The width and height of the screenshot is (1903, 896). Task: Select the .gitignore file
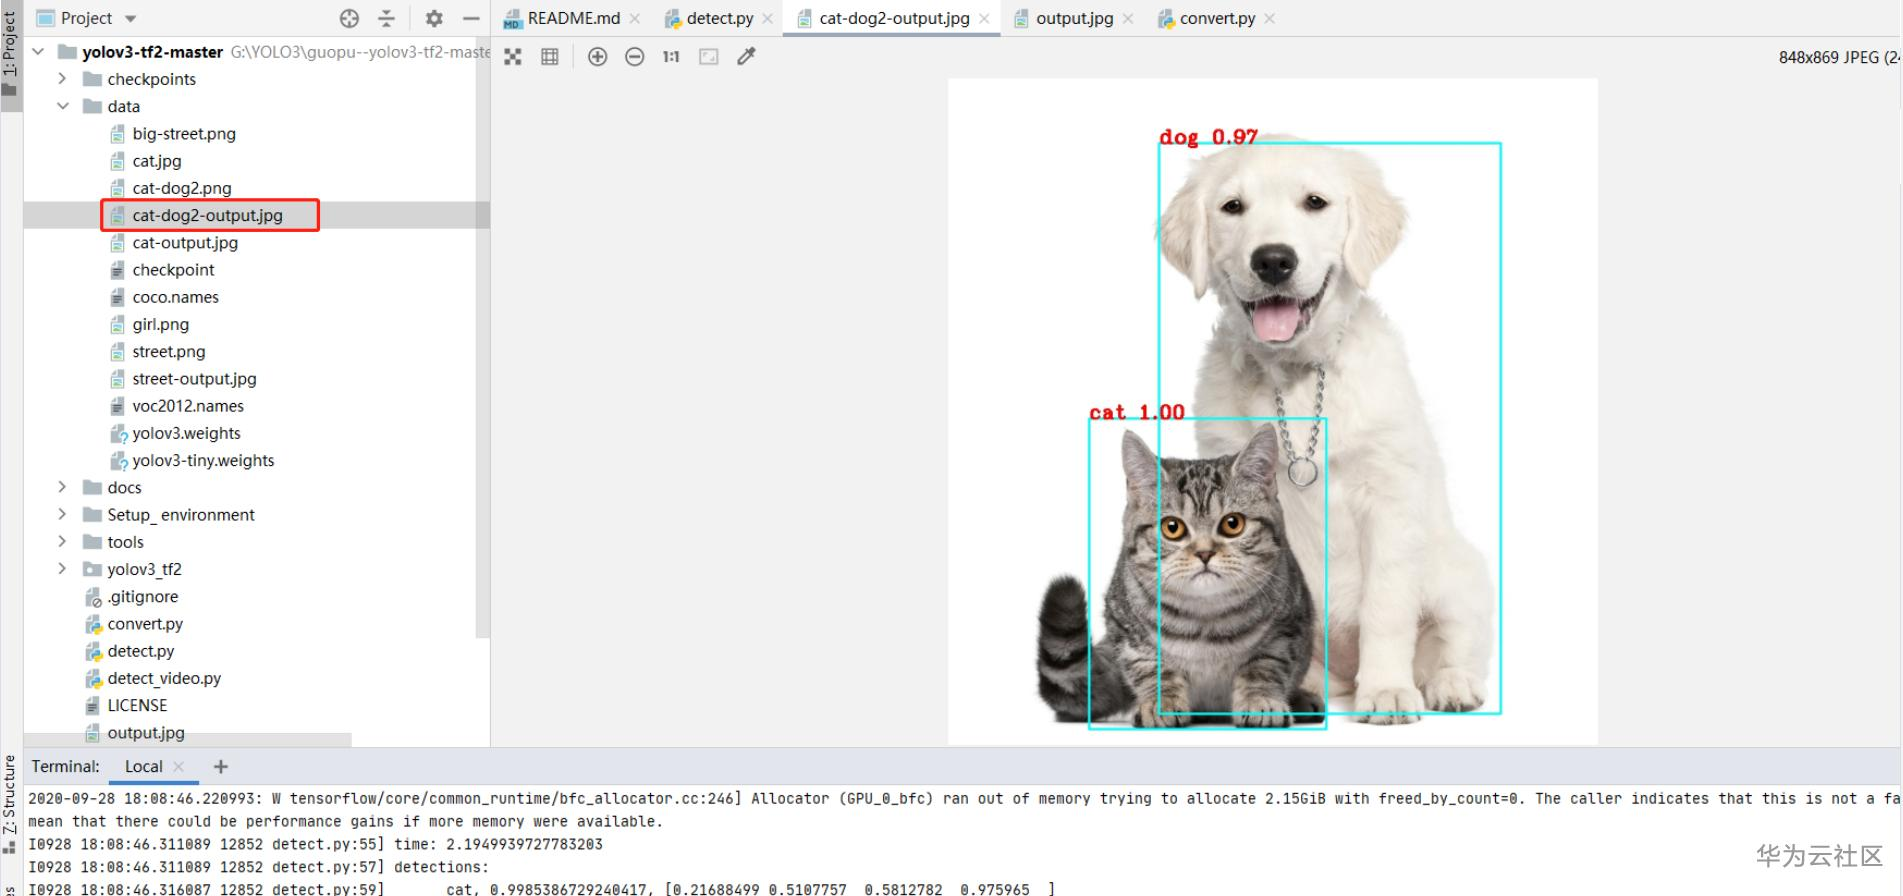[143, 596]
